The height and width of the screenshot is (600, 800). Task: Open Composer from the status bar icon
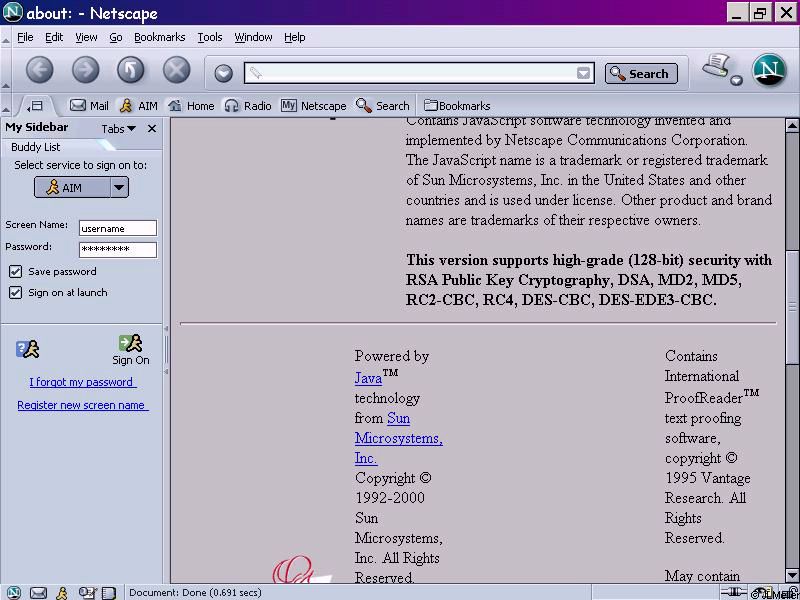(x=88, y=593)
